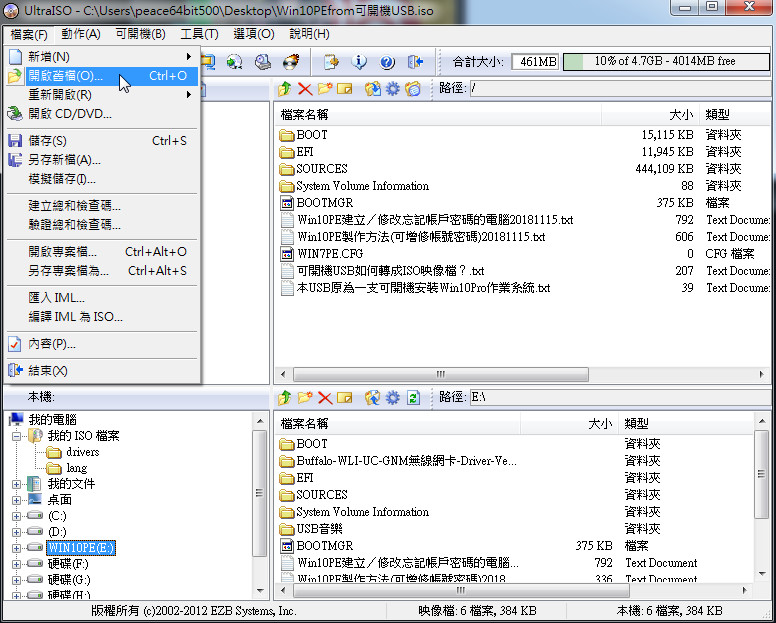Click the add-to-image icon in local pane toolbar
This screenshot has height=623, width=776.
[373, 398]
